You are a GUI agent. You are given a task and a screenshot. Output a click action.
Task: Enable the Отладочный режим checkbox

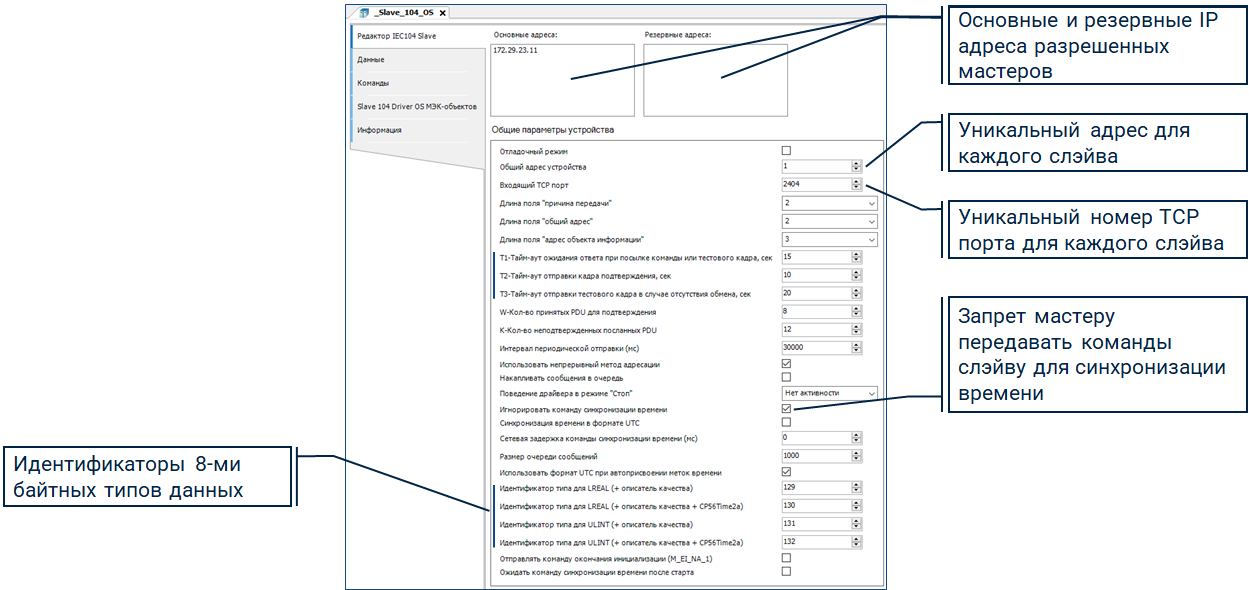pos(786,150)
